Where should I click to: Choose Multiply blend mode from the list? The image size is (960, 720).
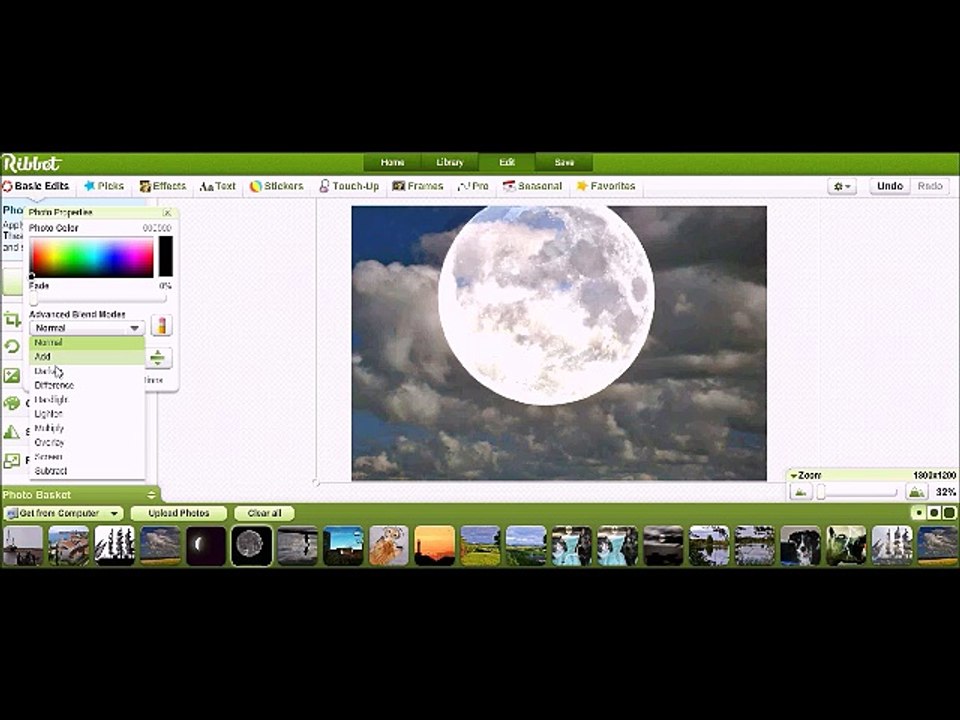tap(87, 428)
